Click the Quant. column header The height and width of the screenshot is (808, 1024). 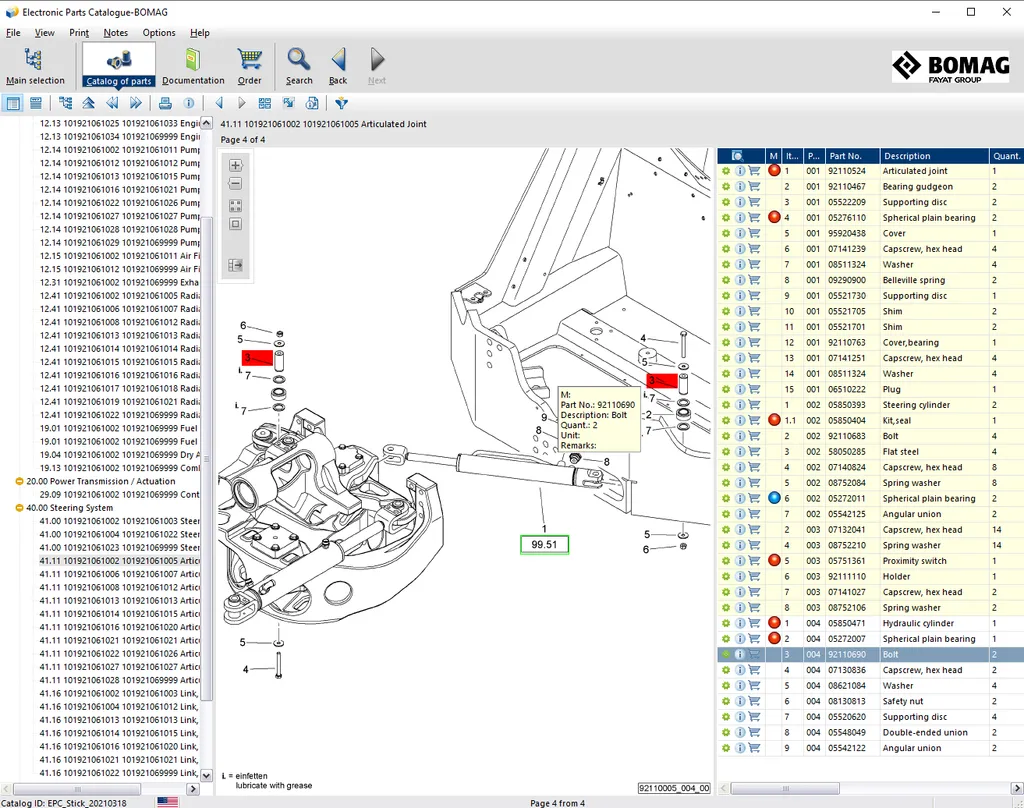click(x=1006, y=156)
